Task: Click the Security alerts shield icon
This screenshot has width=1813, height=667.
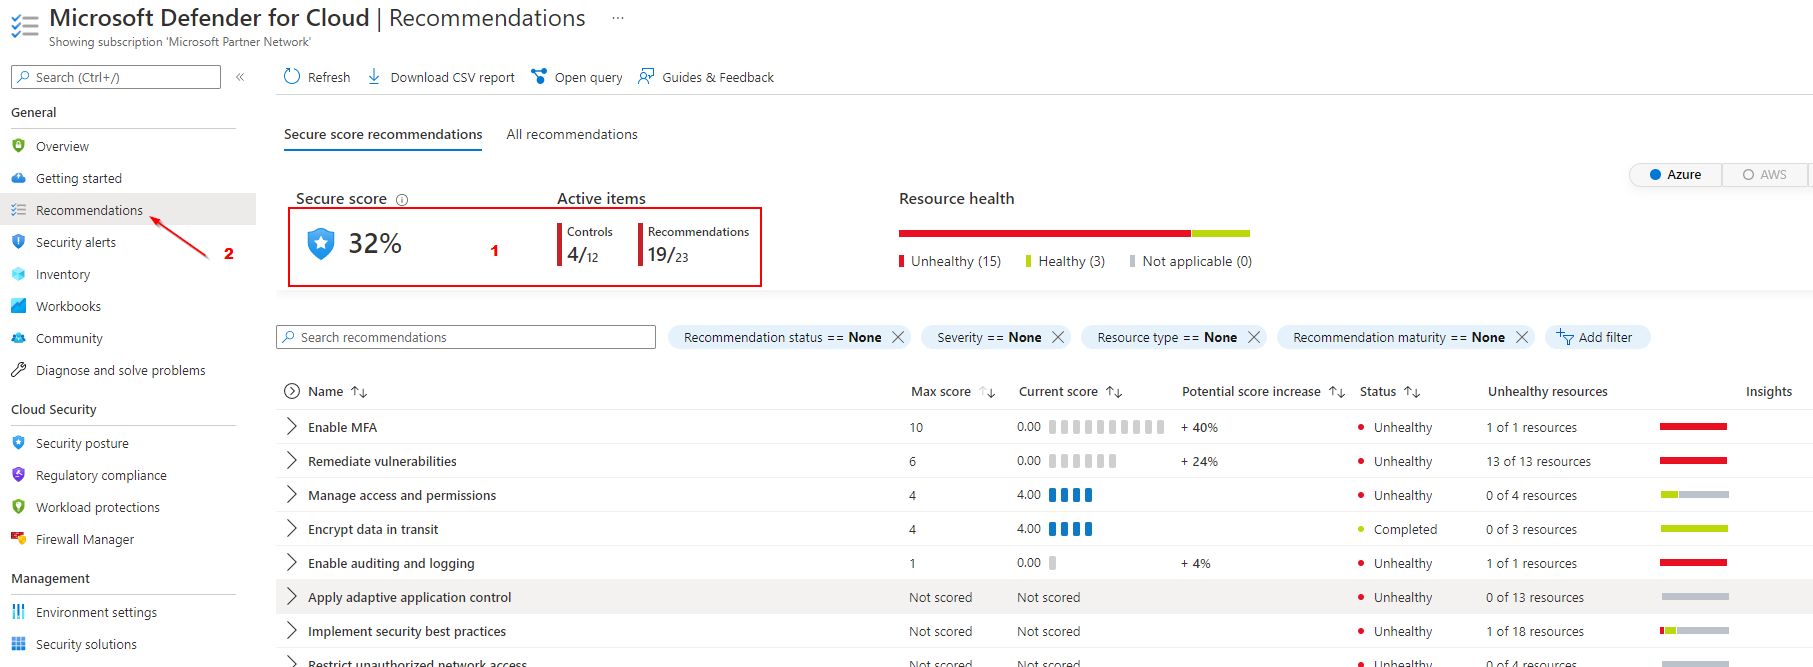Action: tap(18, 242)
